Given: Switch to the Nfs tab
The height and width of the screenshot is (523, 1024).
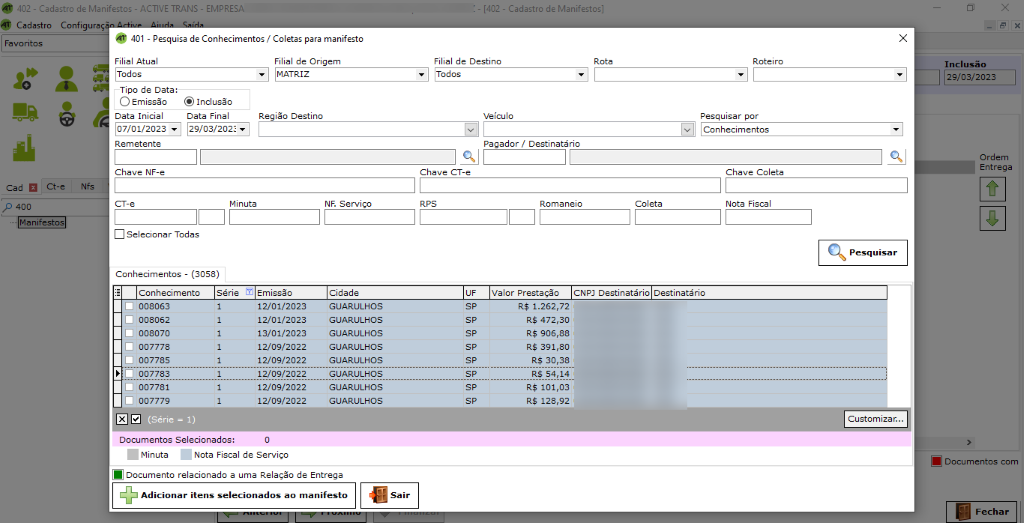Looking at the screenshot, I should (x=88, y=187).
